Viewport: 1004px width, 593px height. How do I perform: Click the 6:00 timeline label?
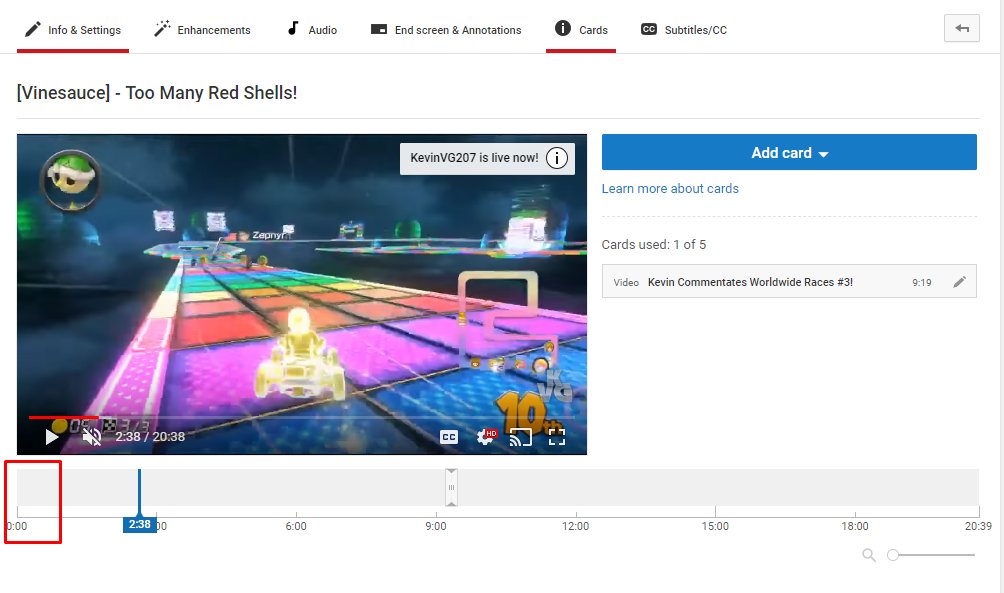pyautogui.click(x=296, y=526)
